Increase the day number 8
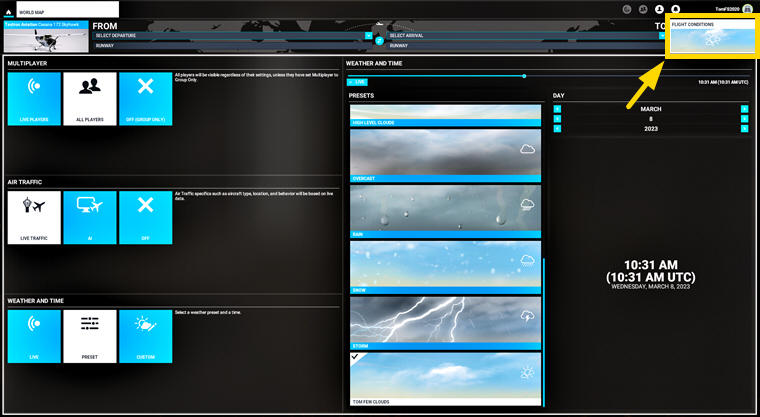This screenshot has width=760, height=417. pyautogui.click(x=744, y=119)
